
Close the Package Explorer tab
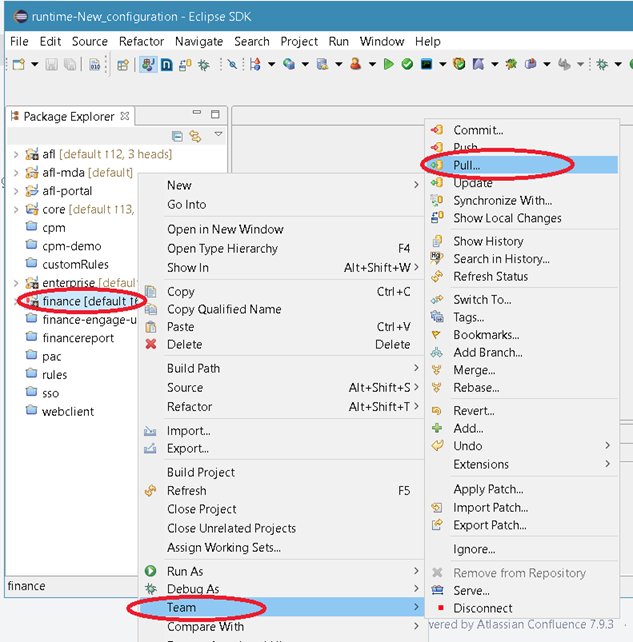coord(125,116)
